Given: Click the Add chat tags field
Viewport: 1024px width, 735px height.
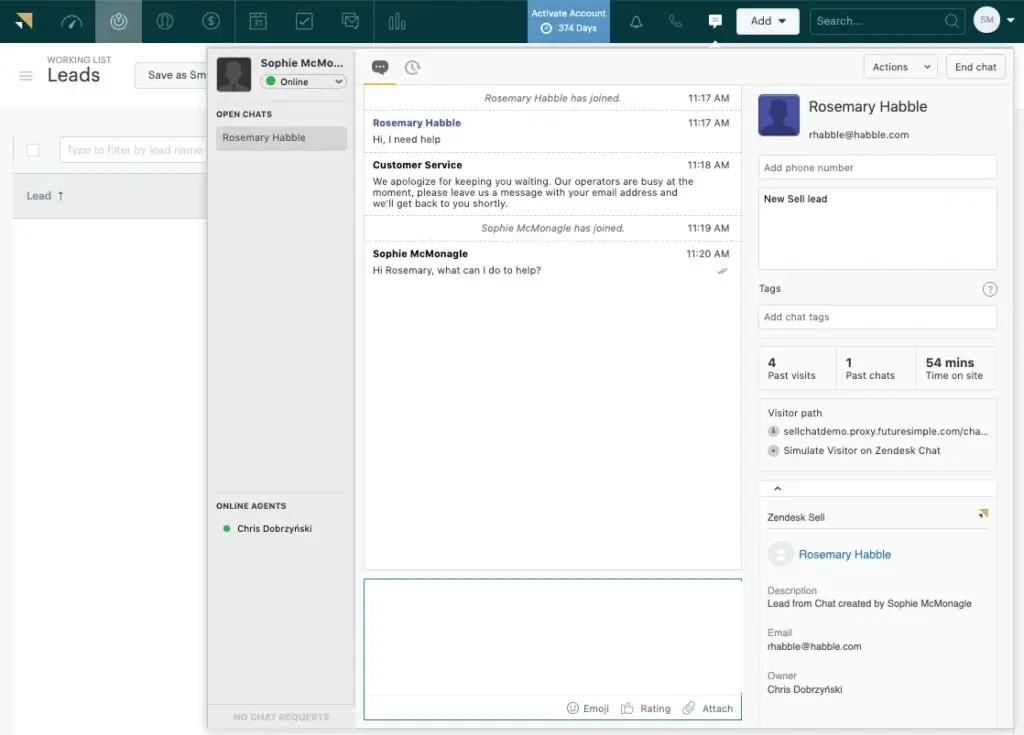Looking at the screenshot, I should pos(877,317).
